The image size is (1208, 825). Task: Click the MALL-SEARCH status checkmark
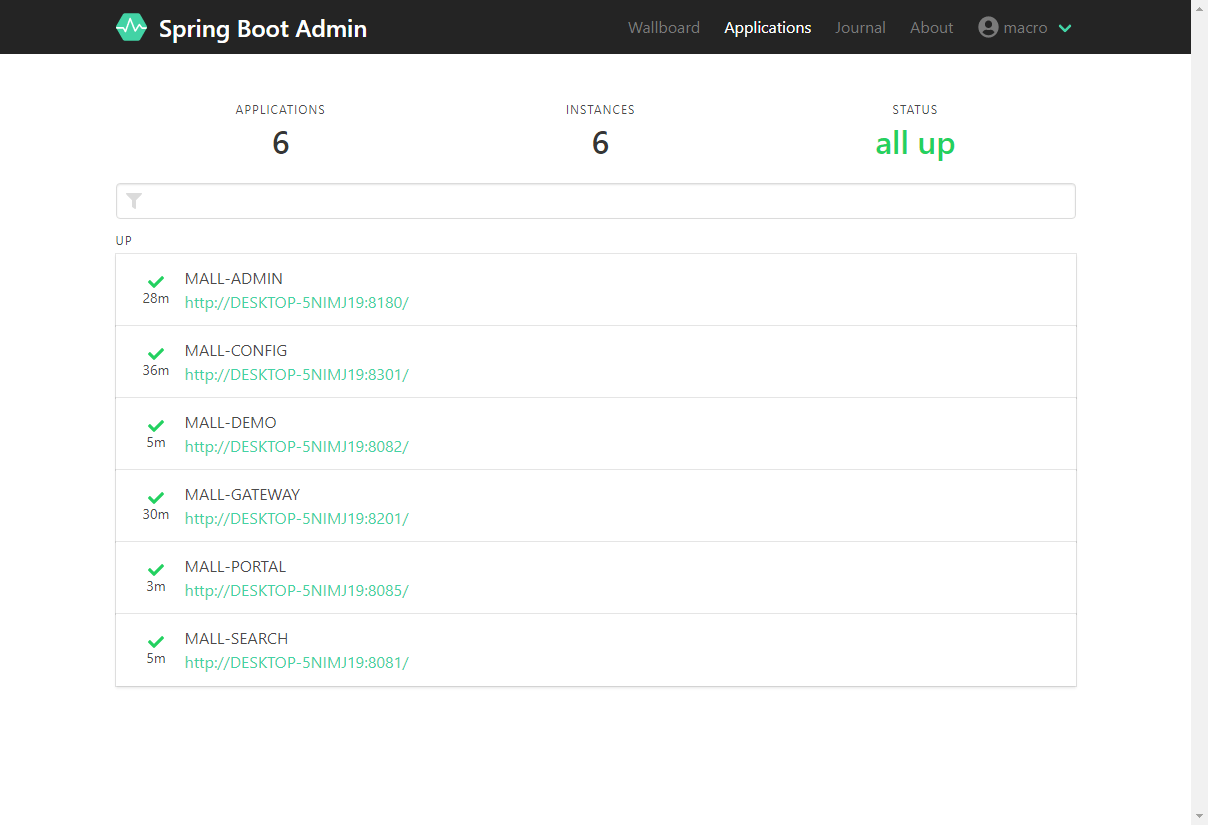click(x=156, y=642)
